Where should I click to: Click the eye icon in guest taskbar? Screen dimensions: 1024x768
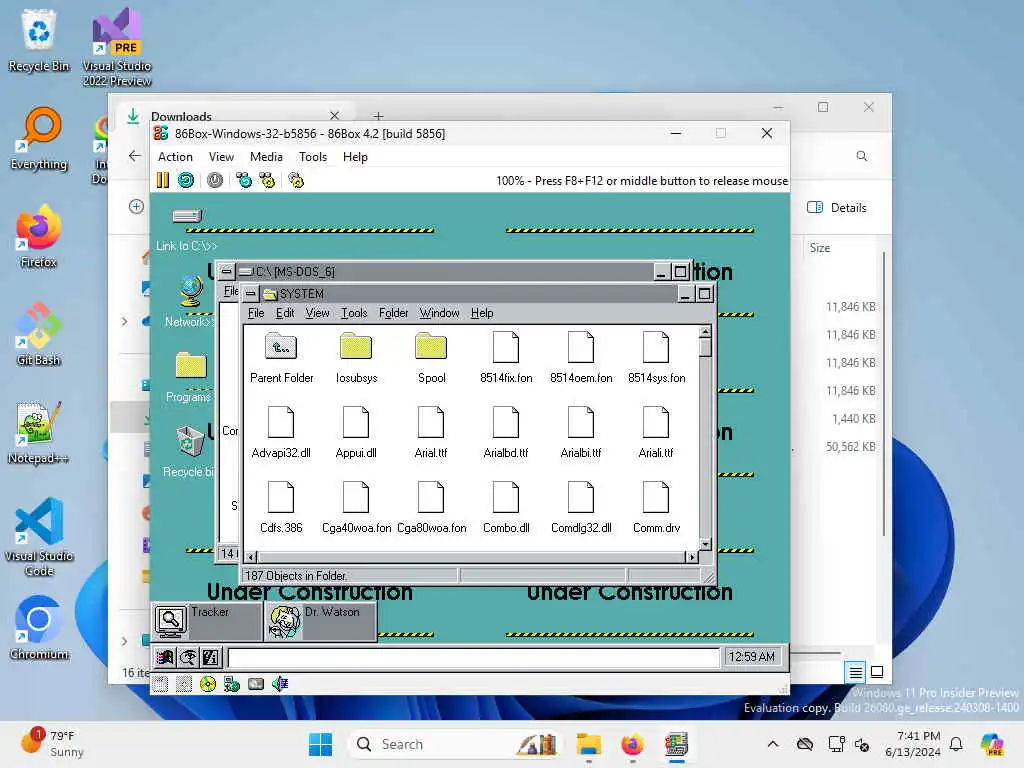[187, 657]
